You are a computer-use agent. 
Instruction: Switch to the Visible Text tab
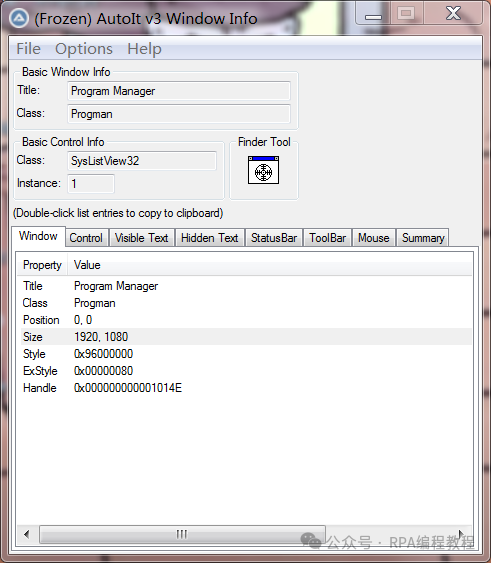click(142, 238)
